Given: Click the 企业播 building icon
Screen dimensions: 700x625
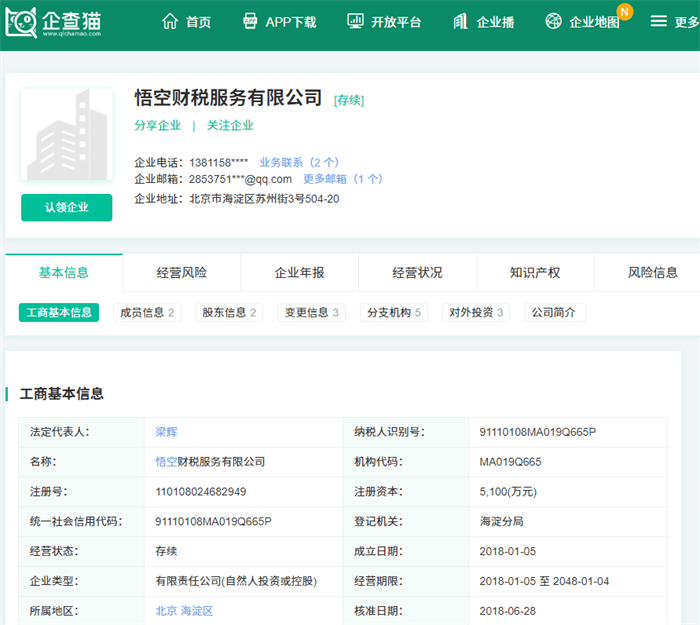Looking at the screenshot, I should (x=460, y=21).
